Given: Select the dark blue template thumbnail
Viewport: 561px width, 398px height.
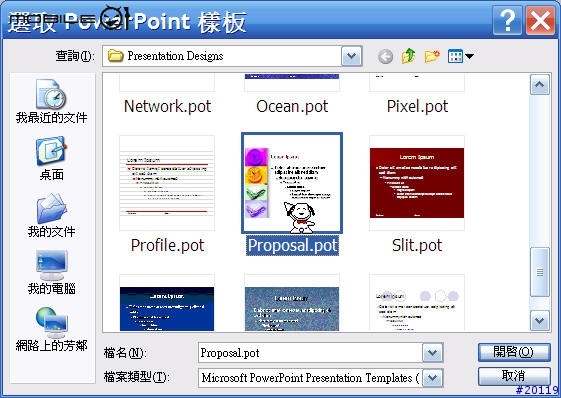Looking at the screenshot, I should click(x=167, y=303).
